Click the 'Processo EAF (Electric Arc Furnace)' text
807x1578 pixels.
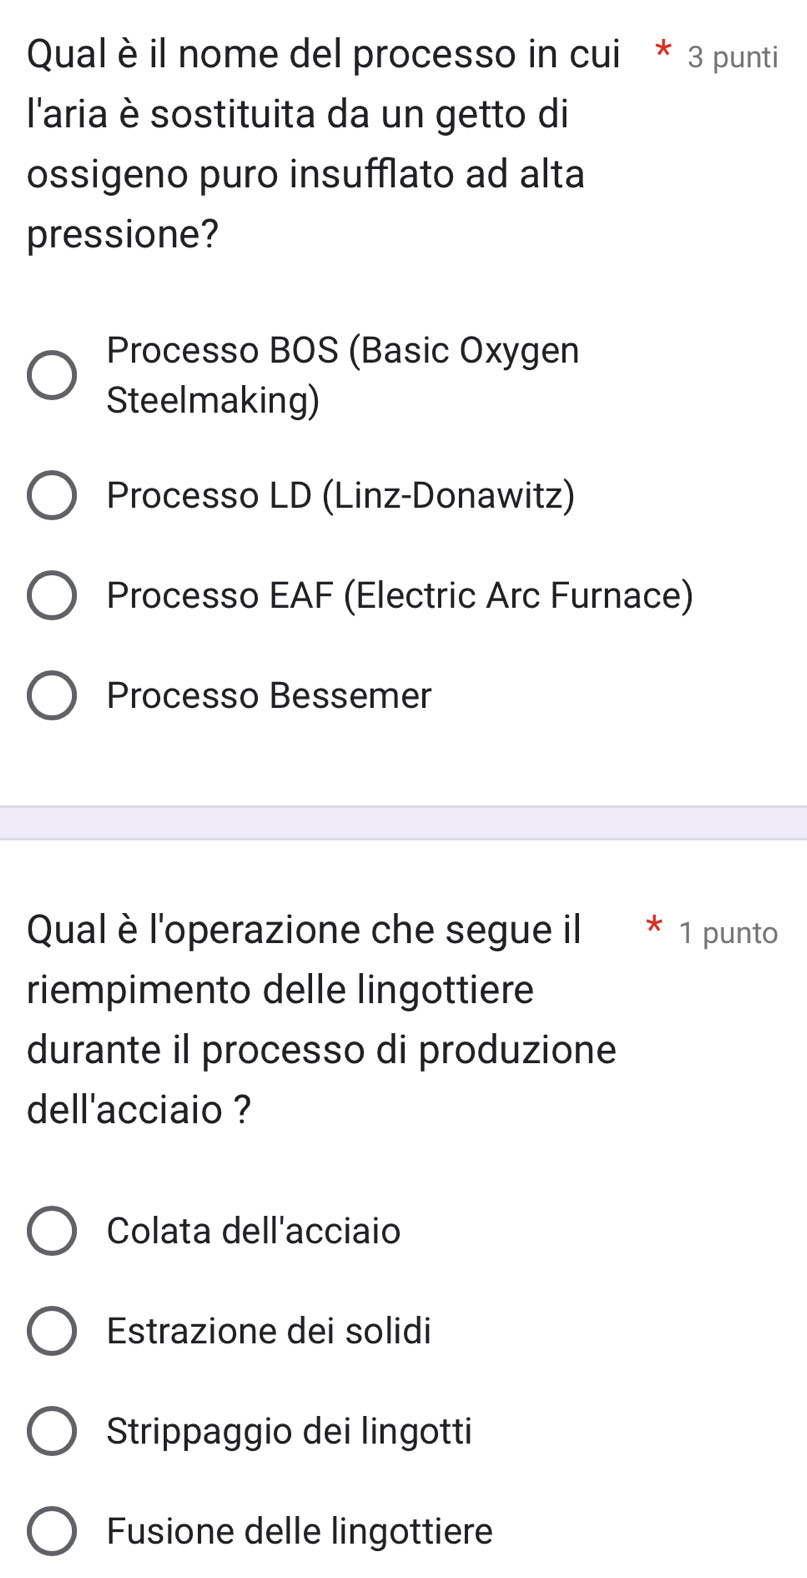click(399, 596)
